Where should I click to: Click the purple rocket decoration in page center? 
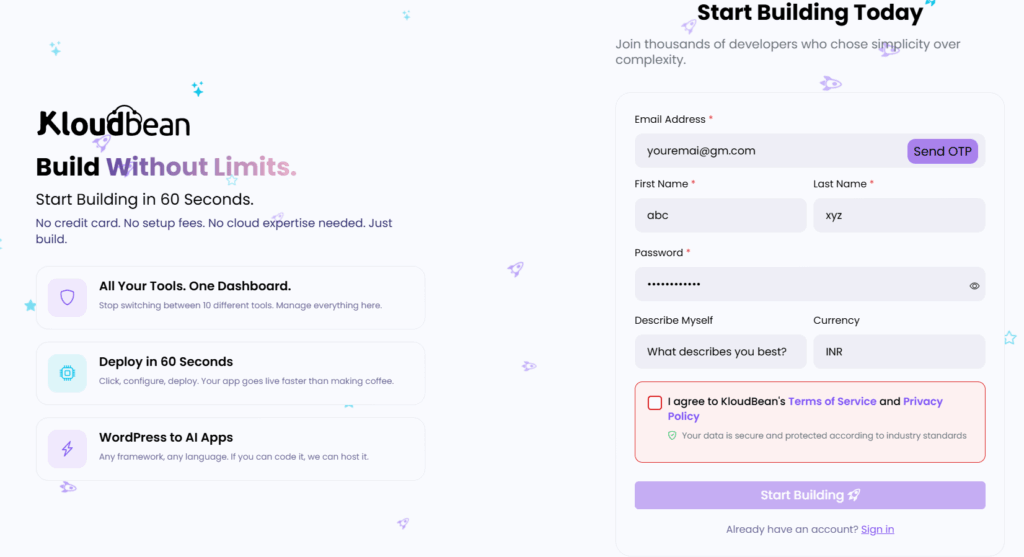point(515,268)
